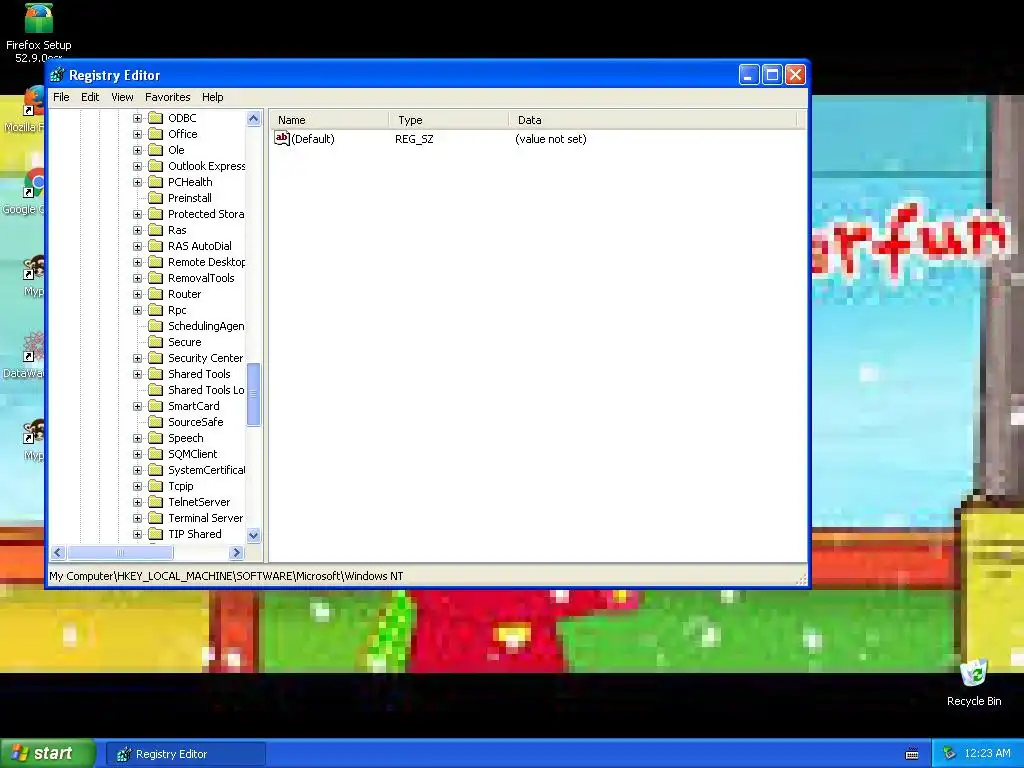This screenshot has height=768, width=1024.
Task: Click the (Default) string value icon
Action: (281, 138)
